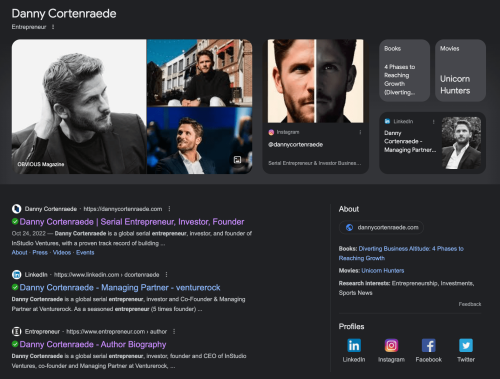Open the Instagram profile icon
The image size is (500, 379).
point(391,345)
